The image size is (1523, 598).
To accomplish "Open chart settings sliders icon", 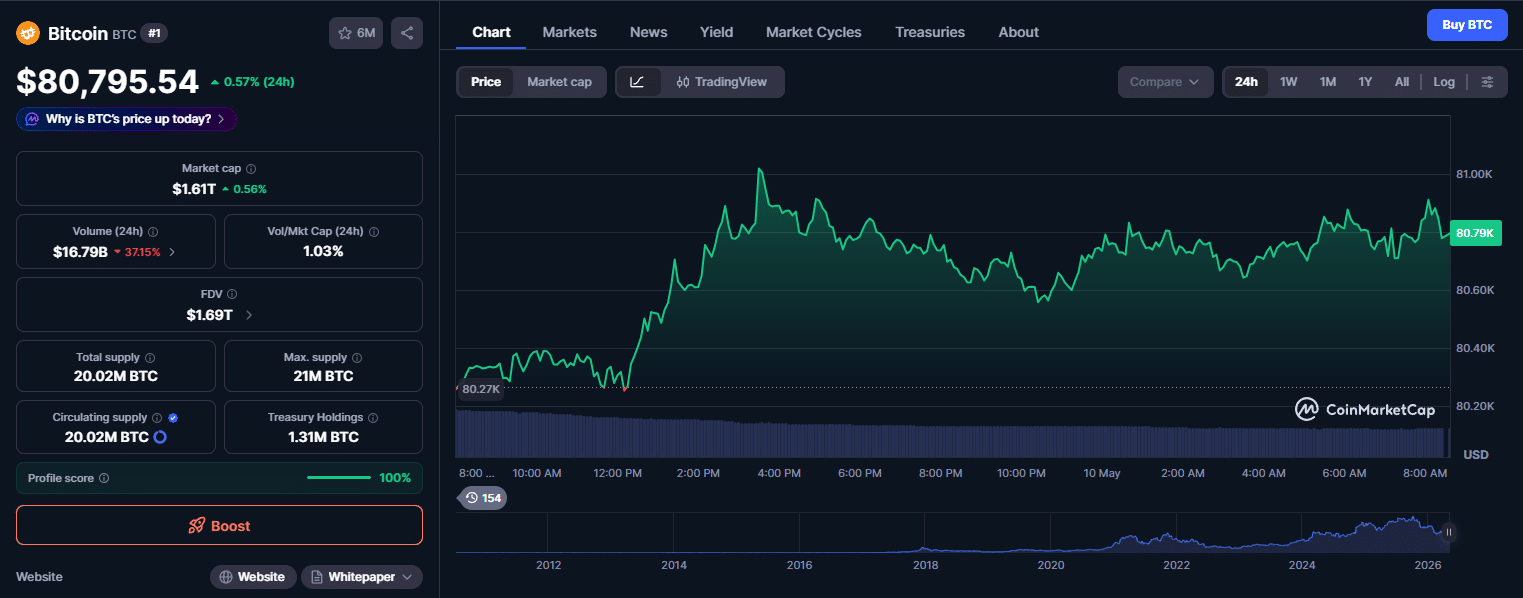I will (x=1488, y=82).
